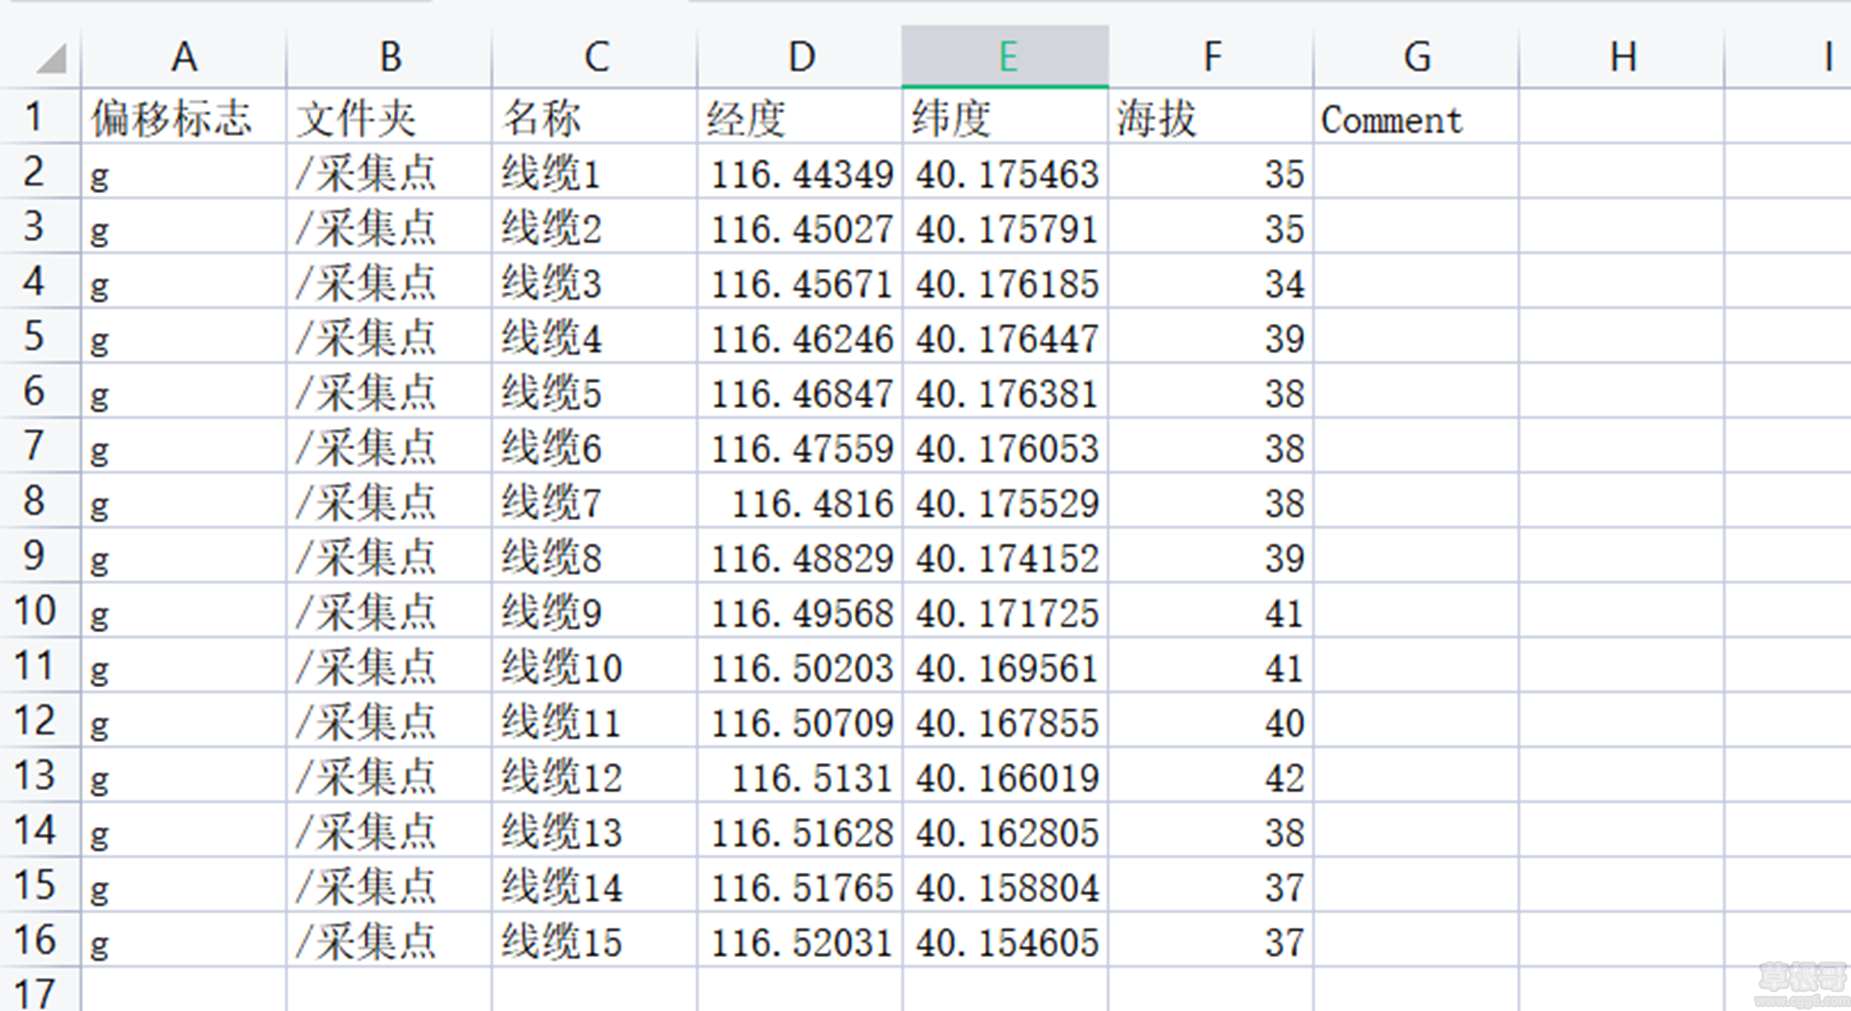
Task: Select cell containing 线缆6
Action: click(x=595, y=446)
